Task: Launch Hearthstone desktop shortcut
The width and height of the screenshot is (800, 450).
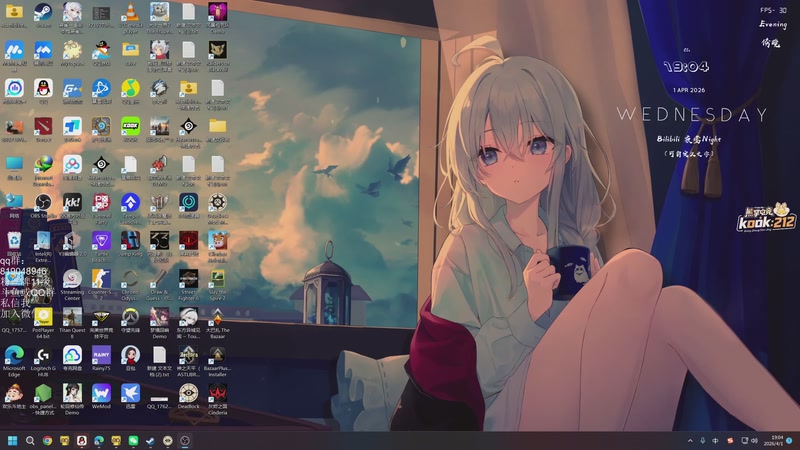Action: [101, 130]
